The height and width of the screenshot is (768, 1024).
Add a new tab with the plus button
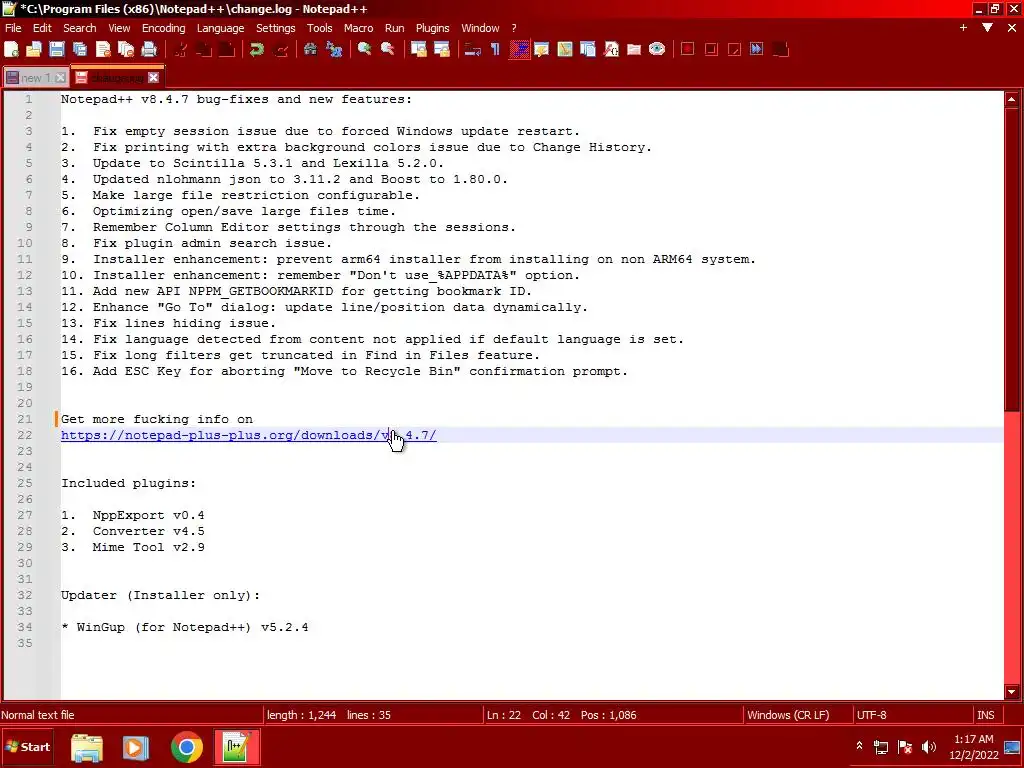(x=963, y=27)
